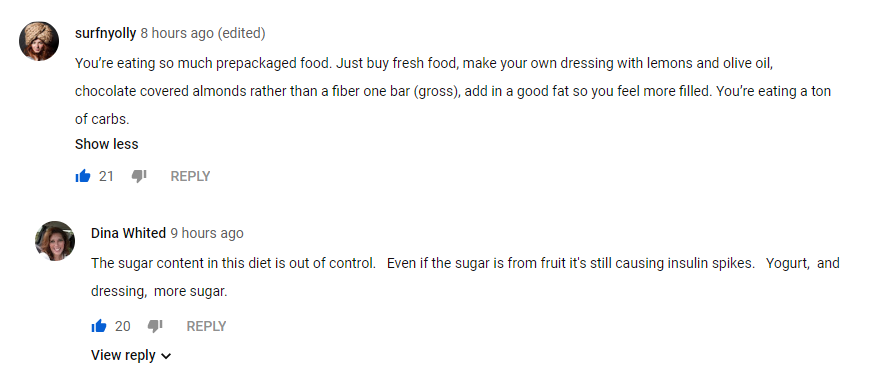Click the 21 likes count
This screenshot has width=879, height=379.
click(107, 177)
